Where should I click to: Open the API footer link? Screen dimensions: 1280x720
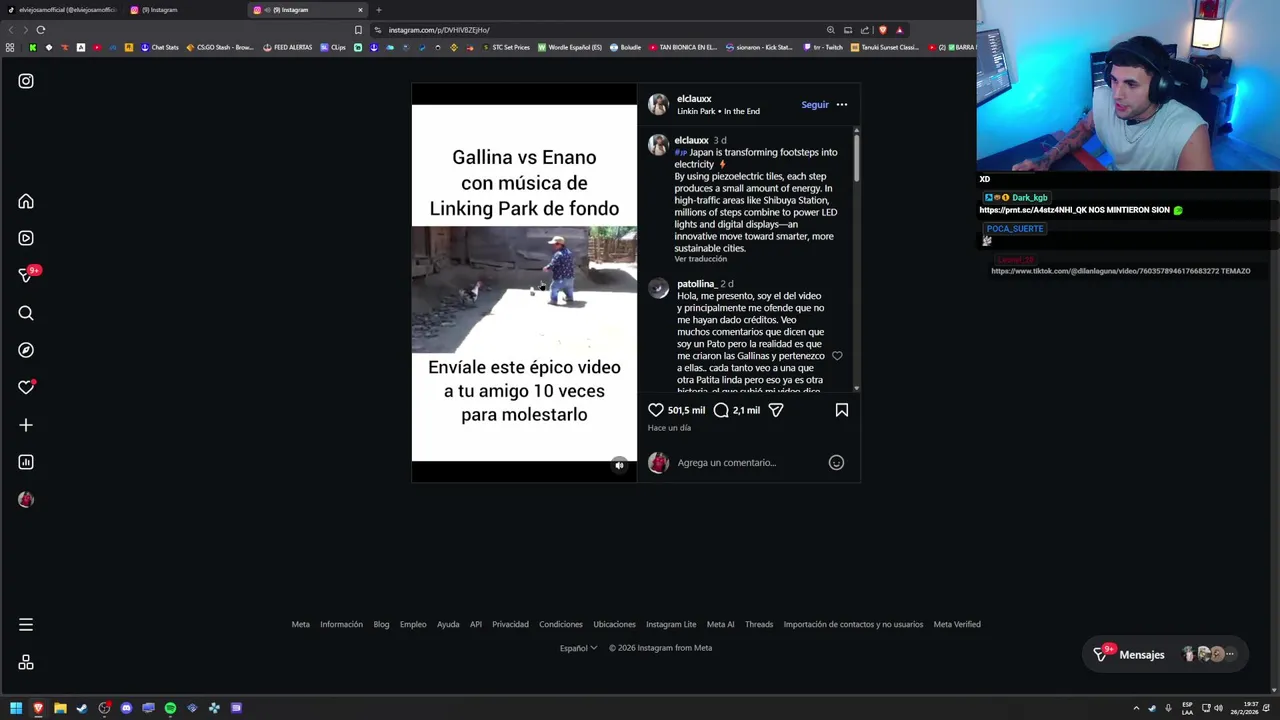[x=476, y=625]
